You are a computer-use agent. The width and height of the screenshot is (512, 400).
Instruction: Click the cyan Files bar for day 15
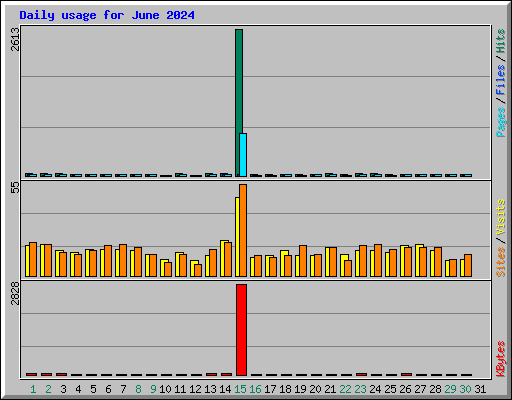coord(243,155)
